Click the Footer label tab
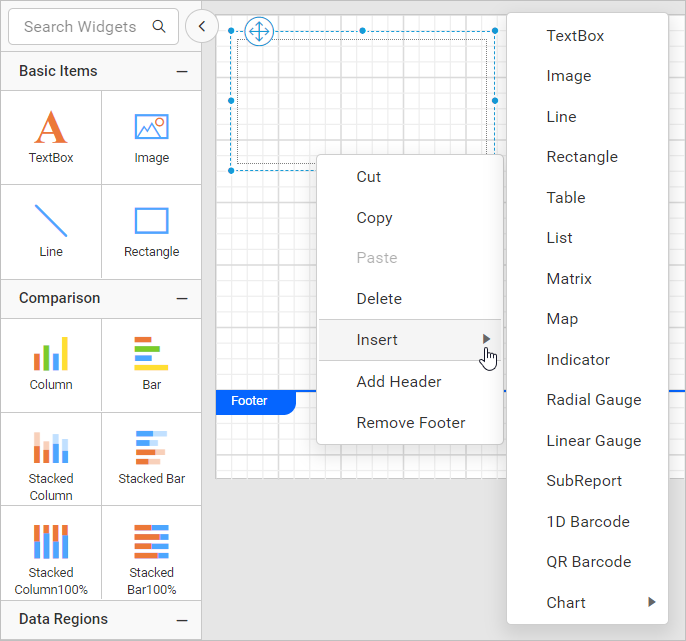 pos(250,401)
